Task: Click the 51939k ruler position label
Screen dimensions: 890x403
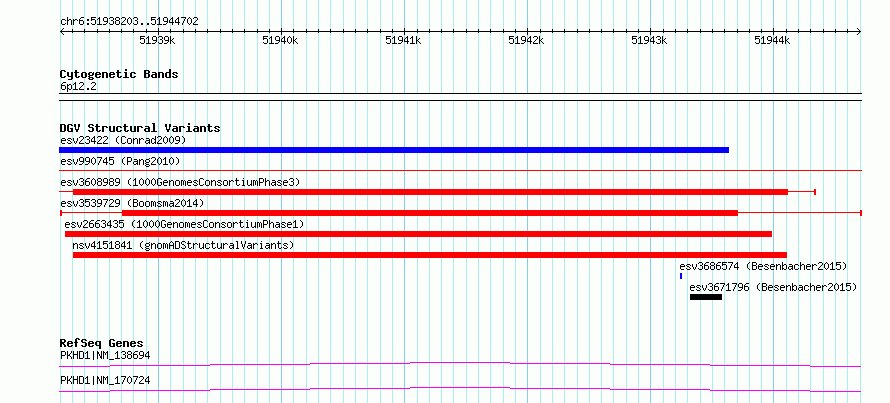Action: pos(157,40)
